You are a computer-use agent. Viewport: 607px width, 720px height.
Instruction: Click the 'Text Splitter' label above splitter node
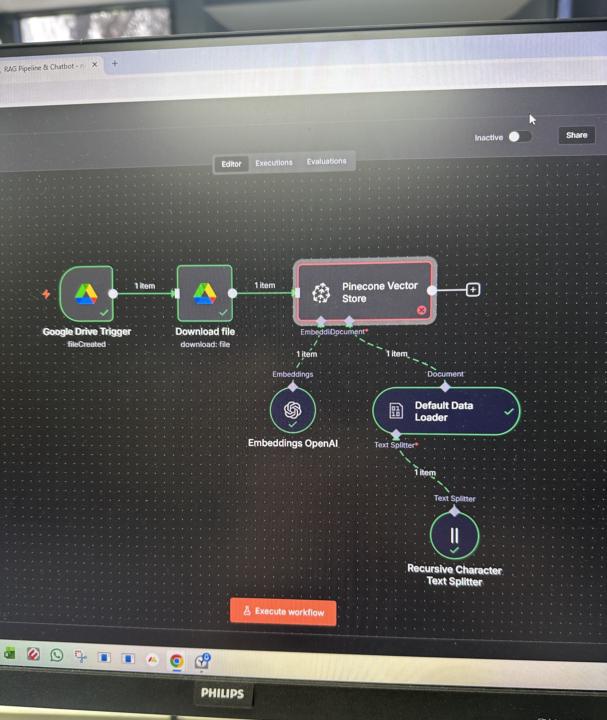click(x=455, y=498)
